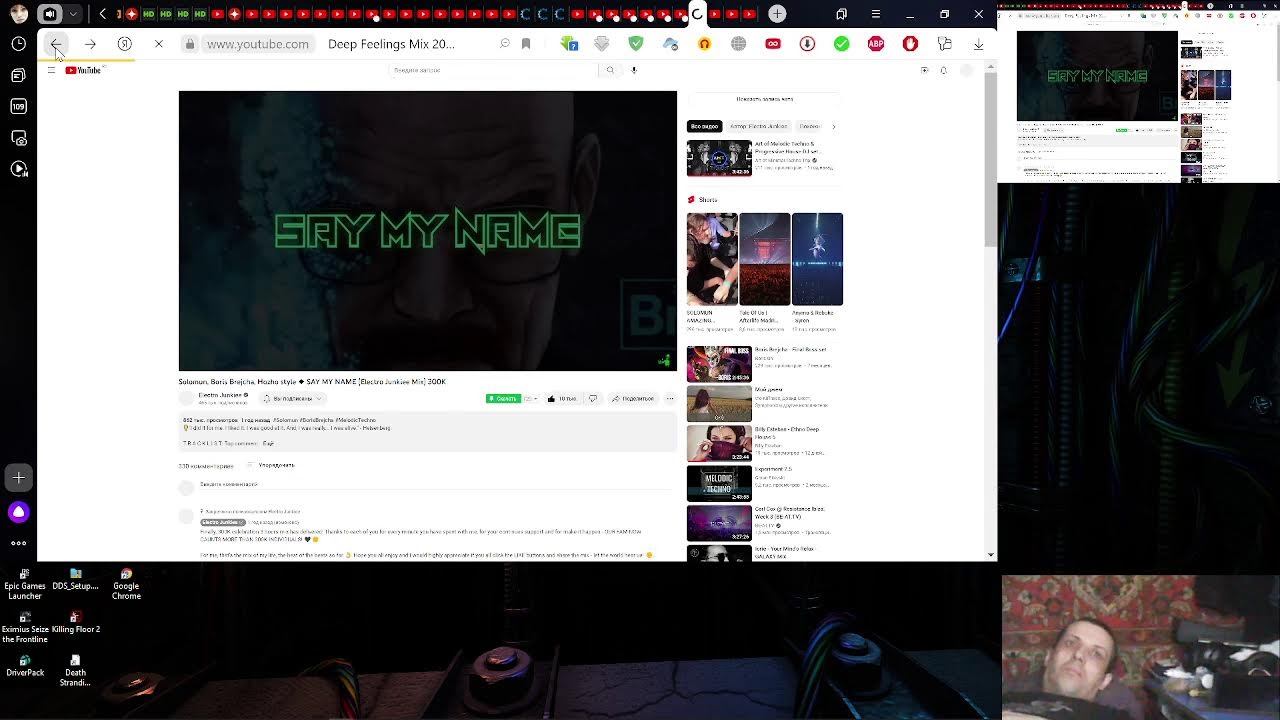Click the padlock site security icon
This screenshot has height=720, width=1280.
click(189, 44)
